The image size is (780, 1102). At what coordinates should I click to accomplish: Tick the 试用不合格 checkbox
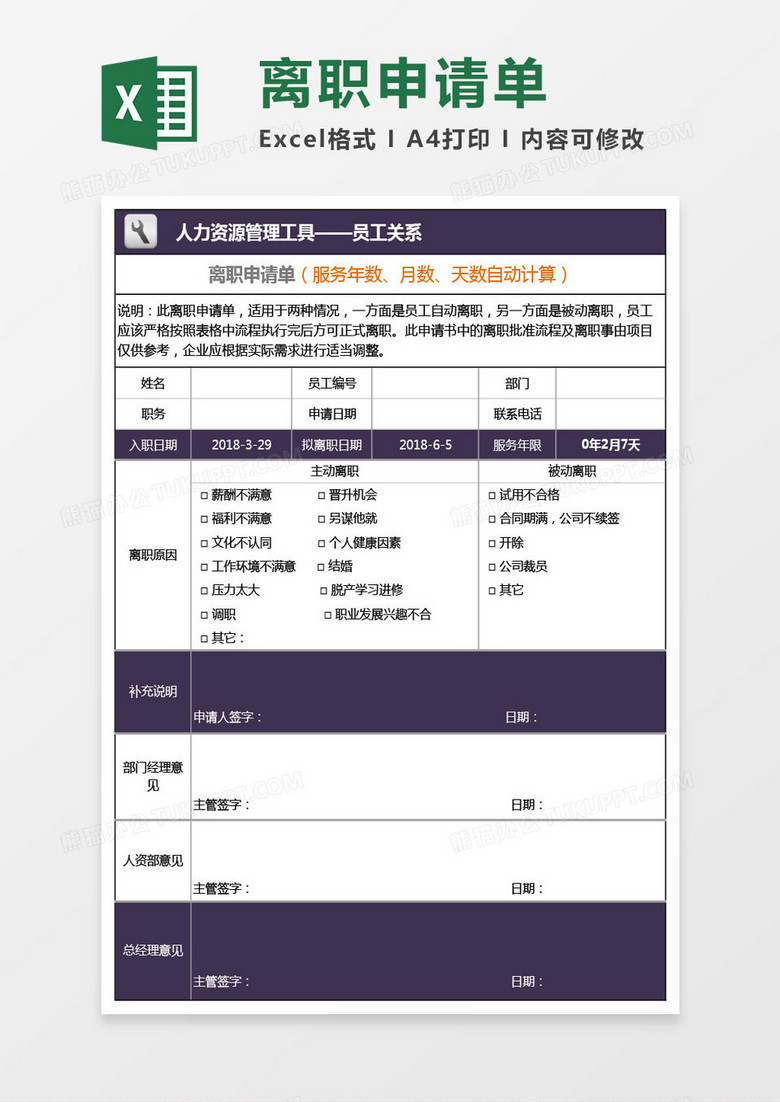[x=492, y=495]
